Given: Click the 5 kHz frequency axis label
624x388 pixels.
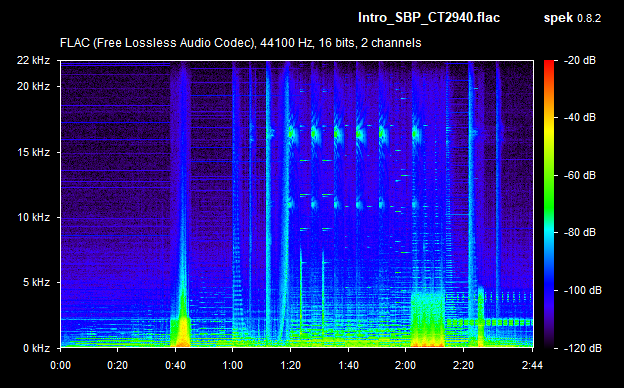Looking at the screenshot, I should [36, 283].
